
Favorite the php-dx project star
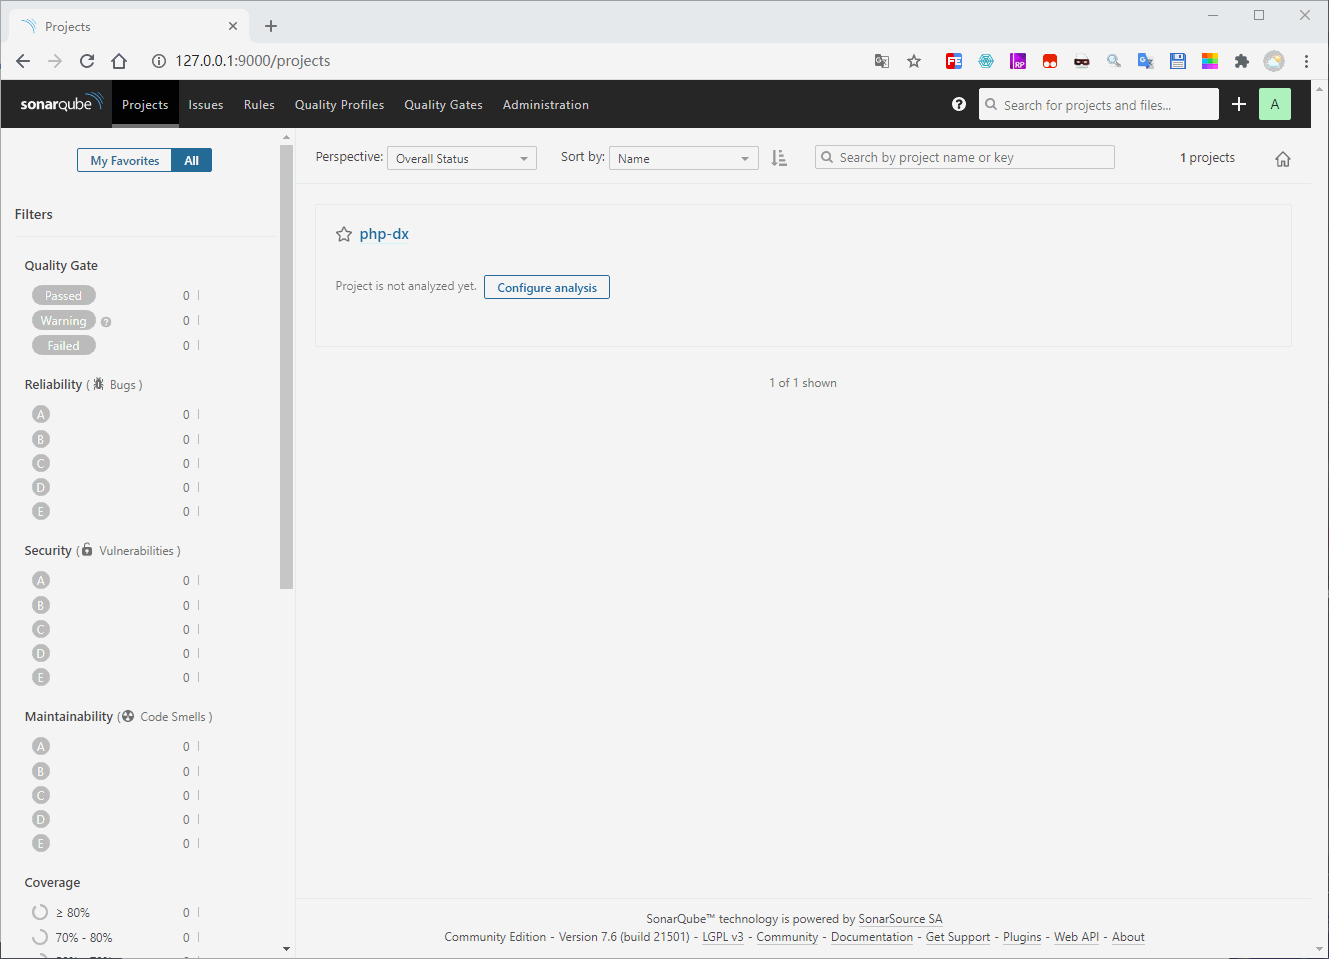click(x=344, y=234)
